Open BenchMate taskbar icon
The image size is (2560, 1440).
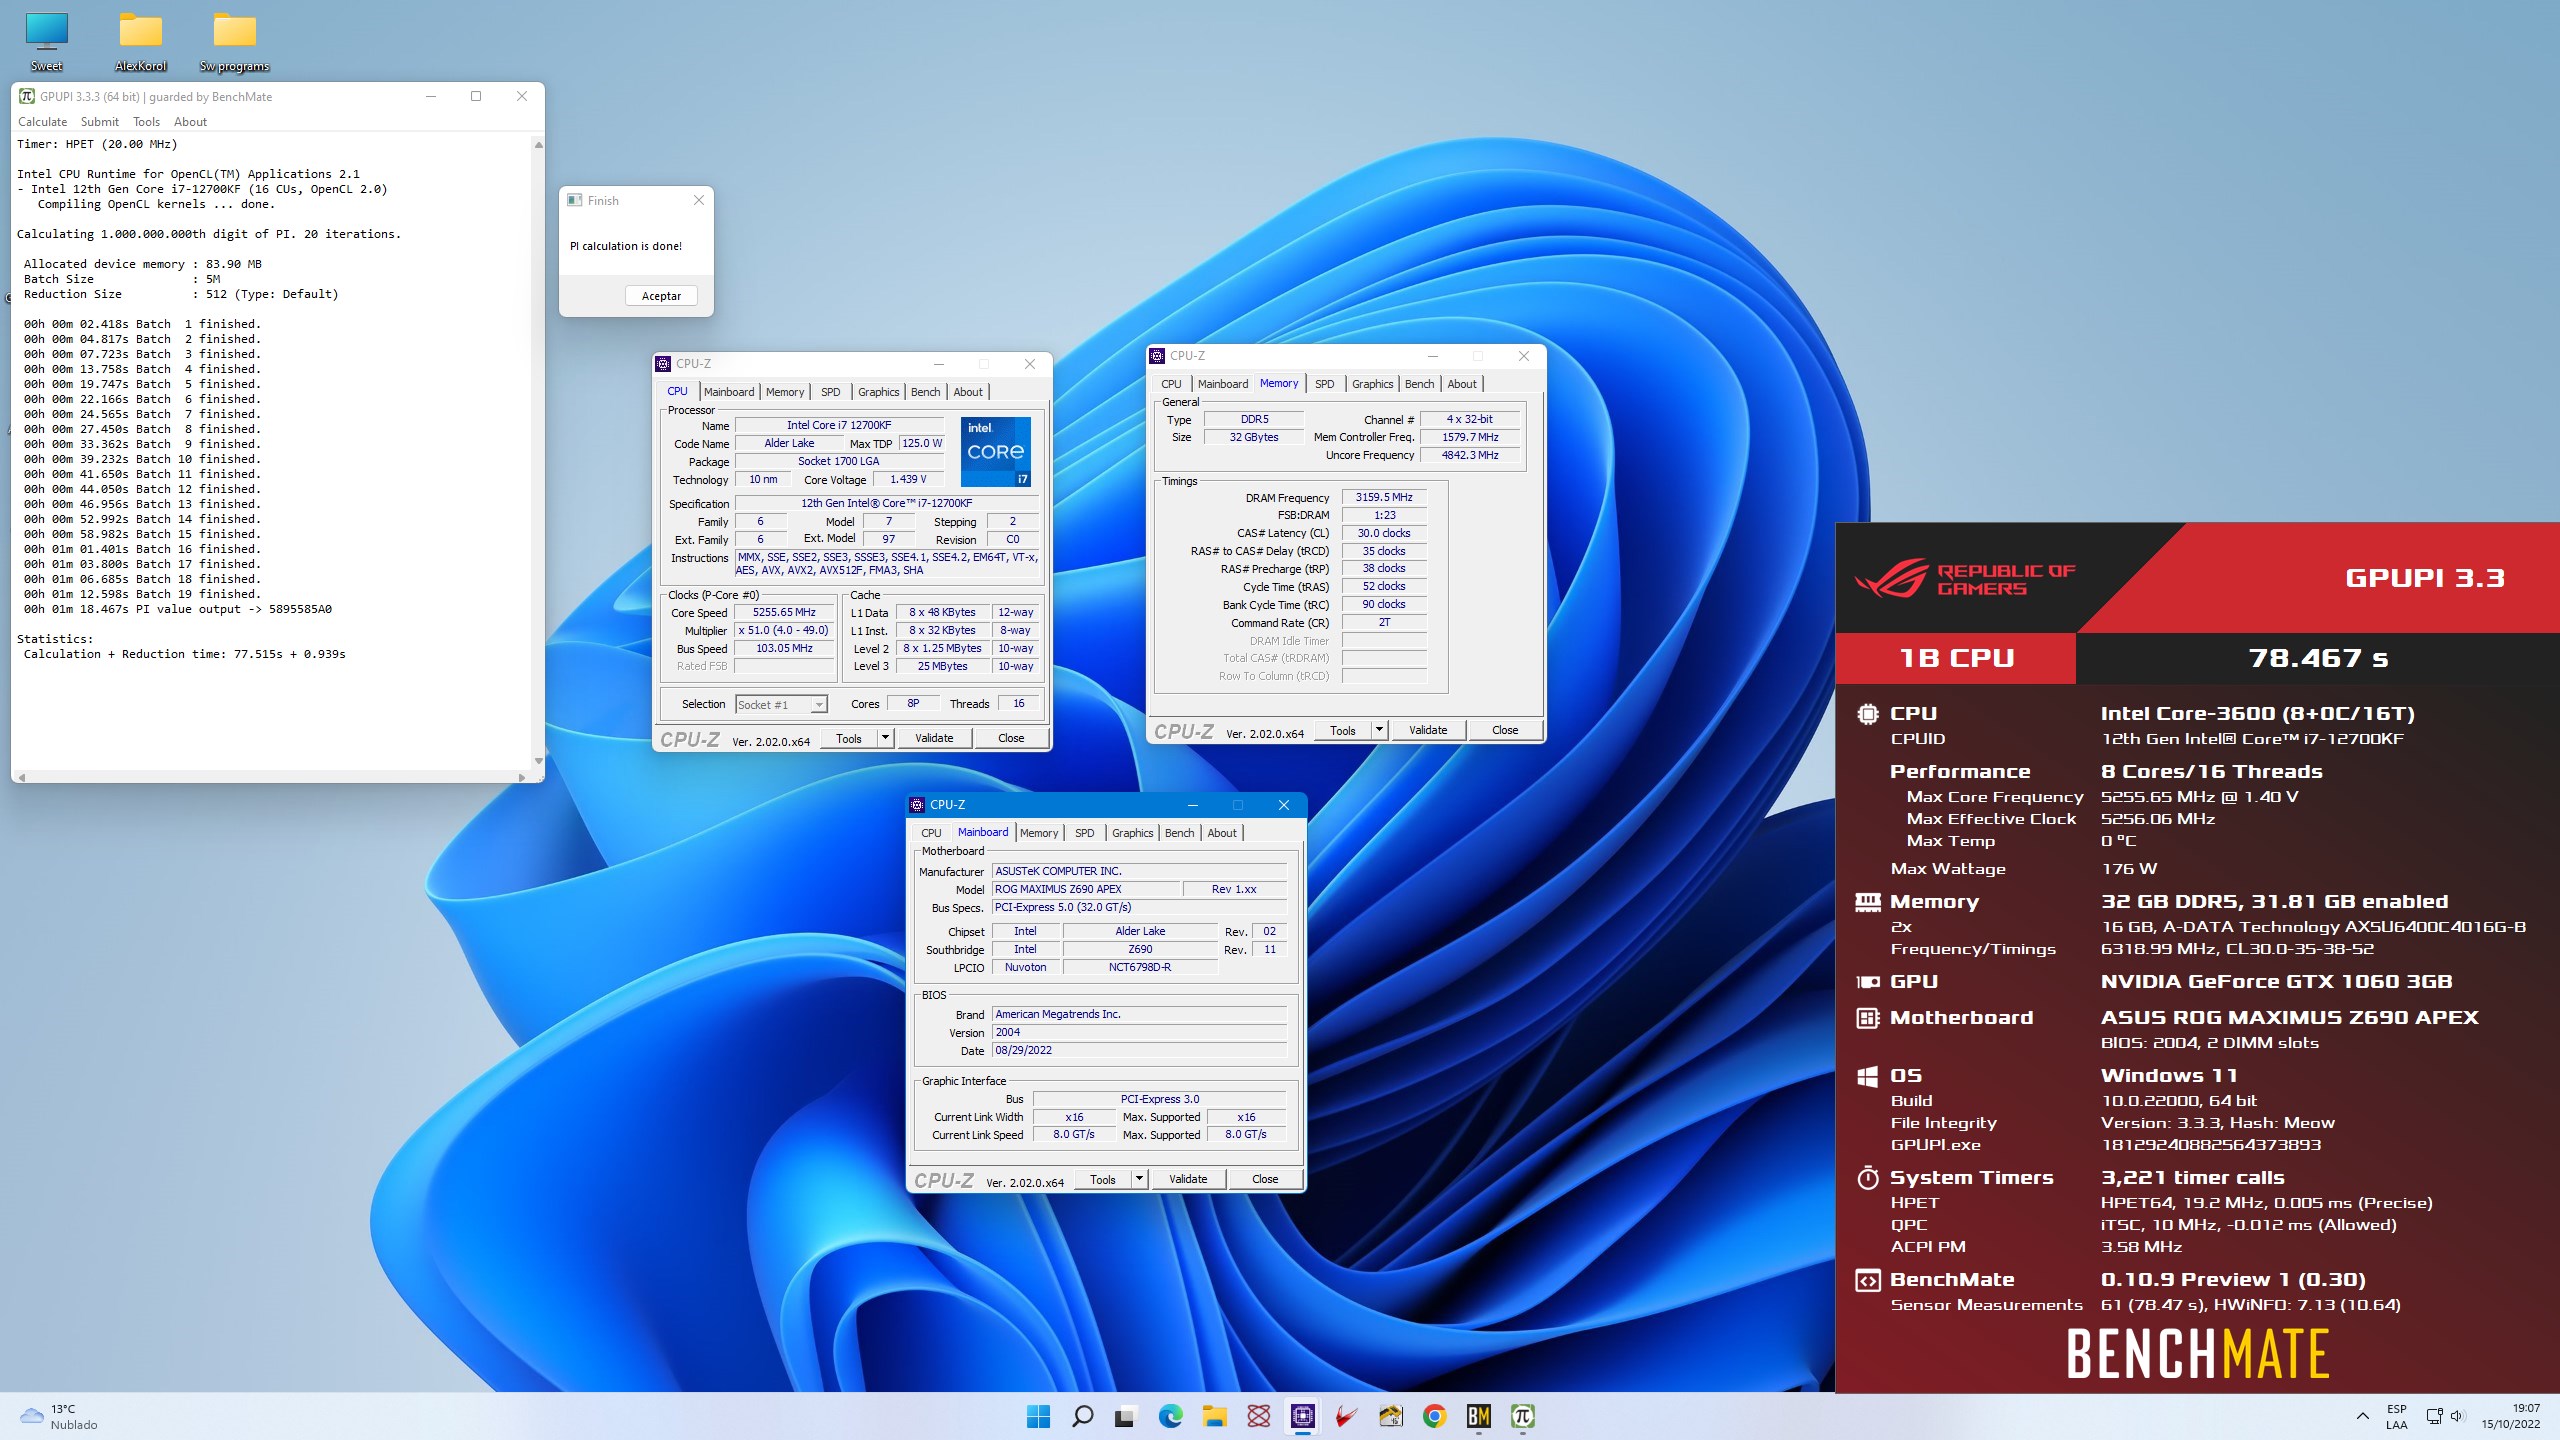click(x=1478, y=1416)
